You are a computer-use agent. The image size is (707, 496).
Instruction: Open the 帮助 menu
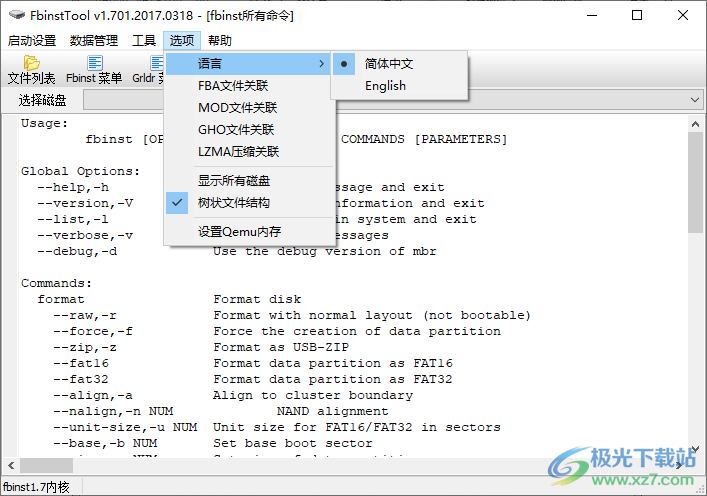[220, 41]
